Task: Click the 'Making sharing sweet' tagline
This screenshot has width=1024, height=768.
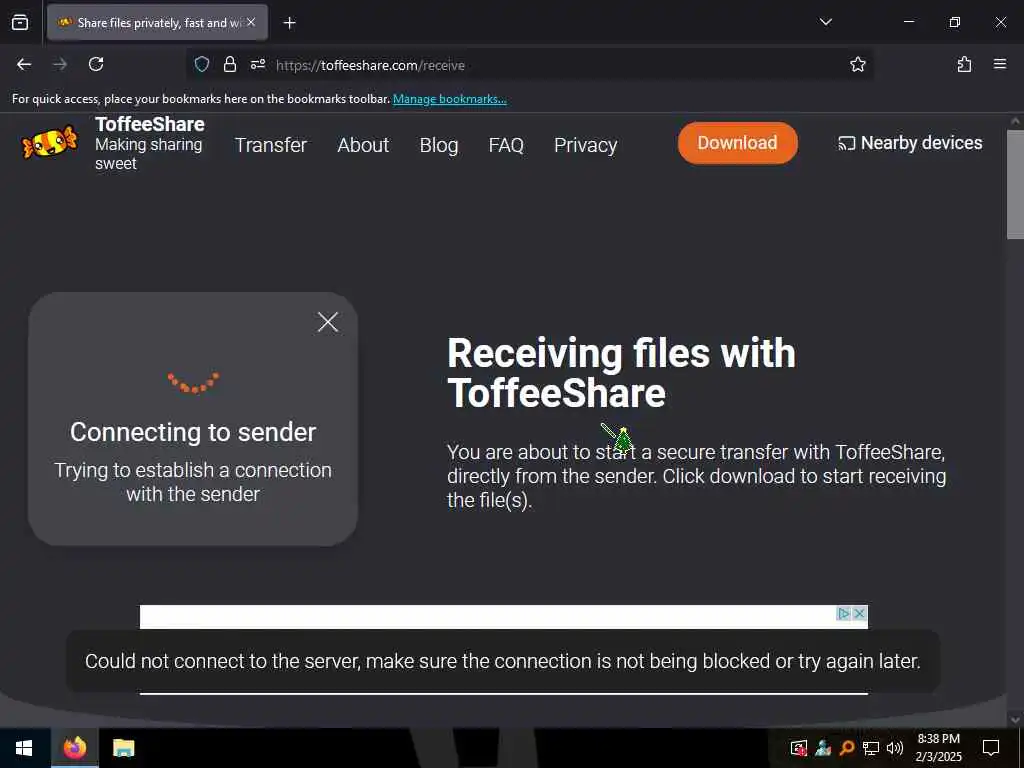Action: 149,153
